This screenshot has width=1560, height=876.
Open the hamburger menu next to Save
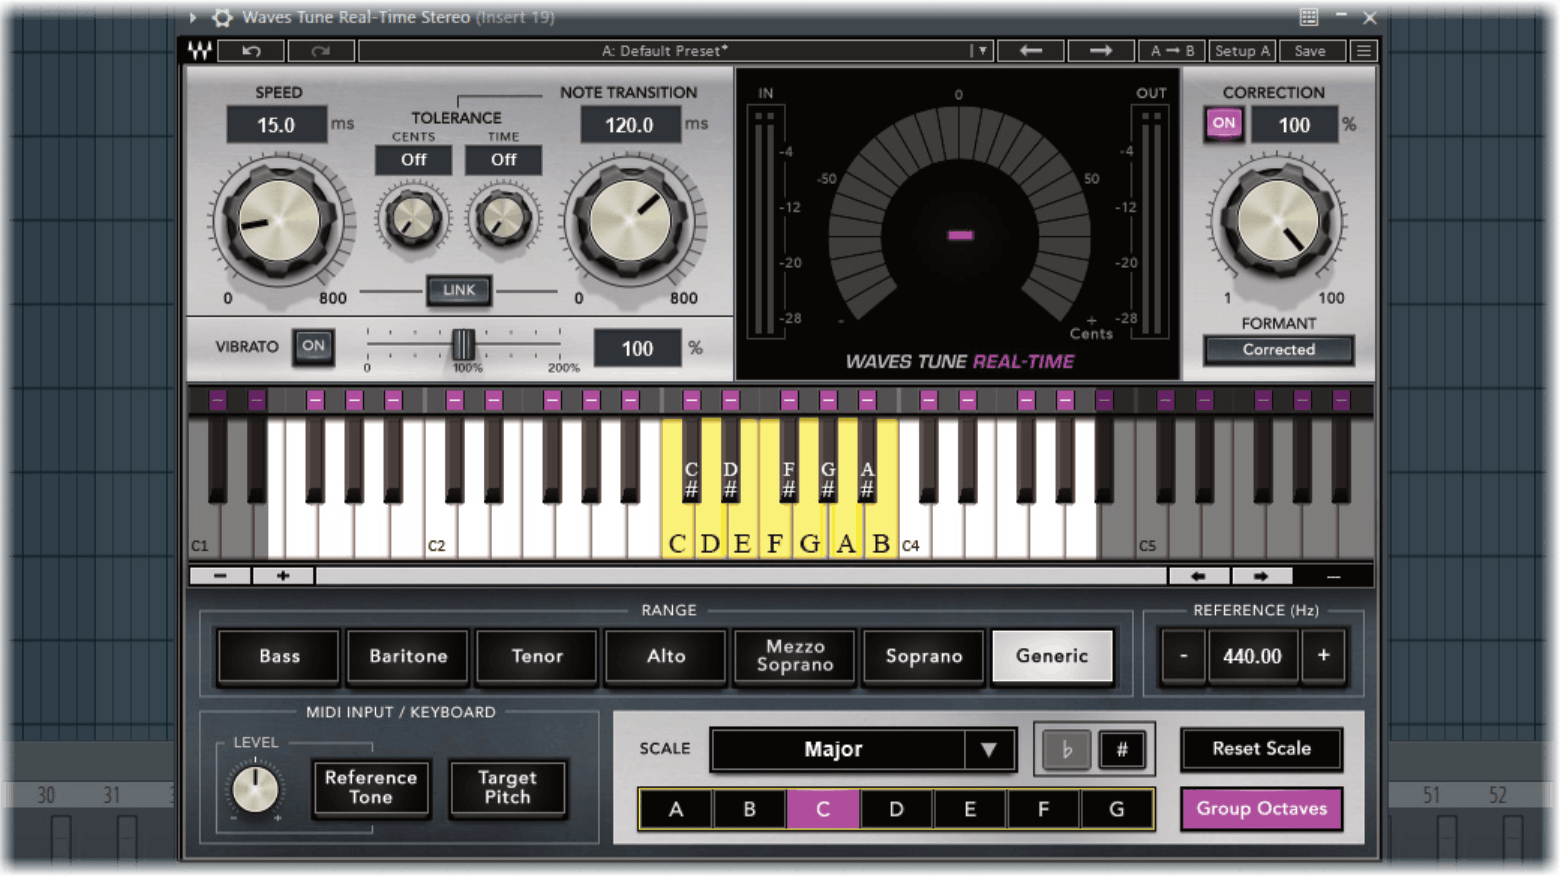point(1363,50)
